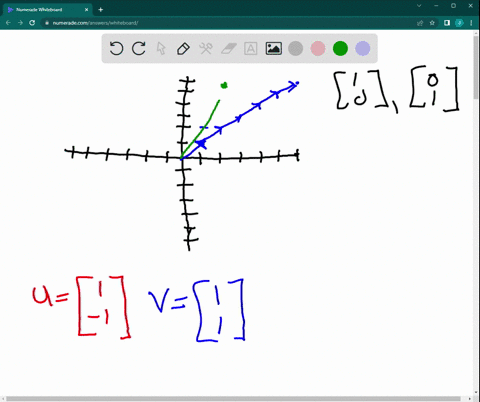Screen dimensions: 480x402
Task: Open the browser three-dot menu
Action: [471, 23]
